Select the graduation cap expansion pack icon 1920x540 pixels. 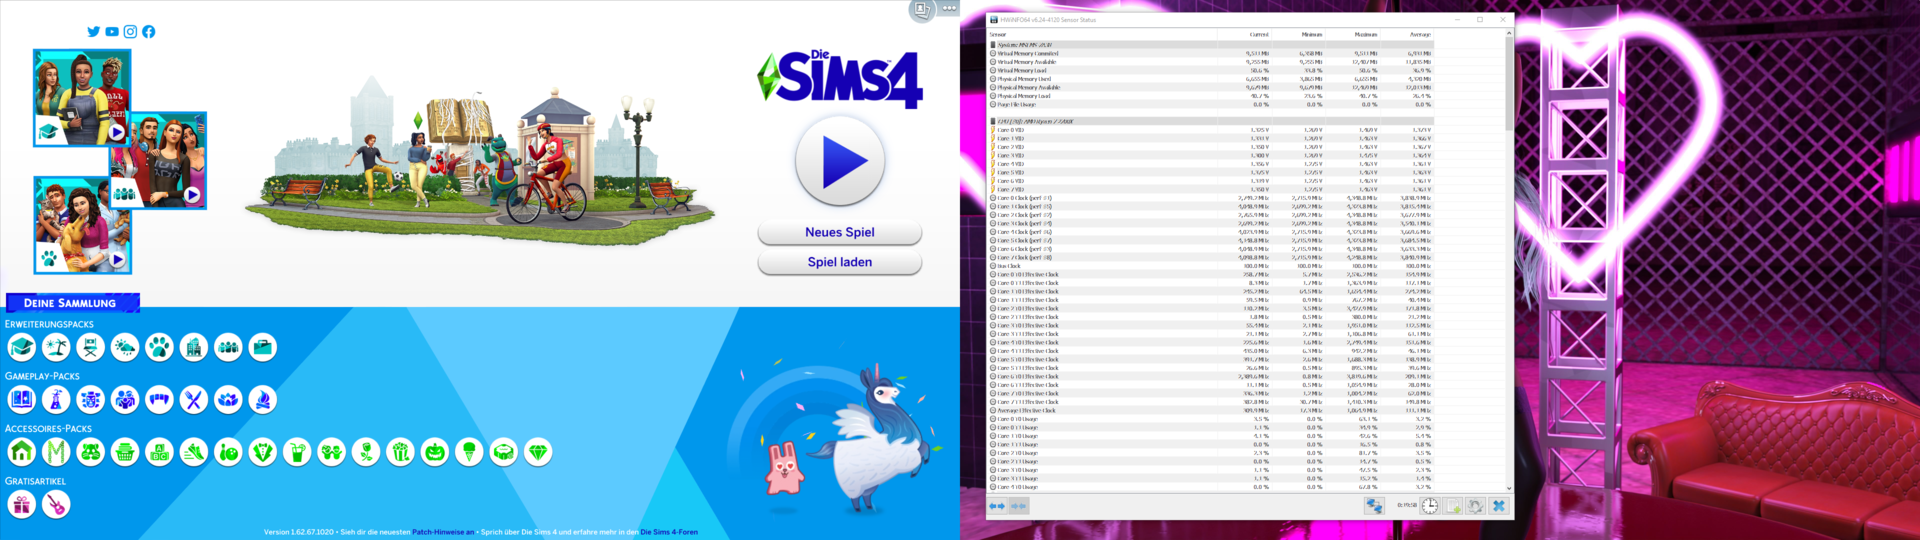(x=22, y=347)
